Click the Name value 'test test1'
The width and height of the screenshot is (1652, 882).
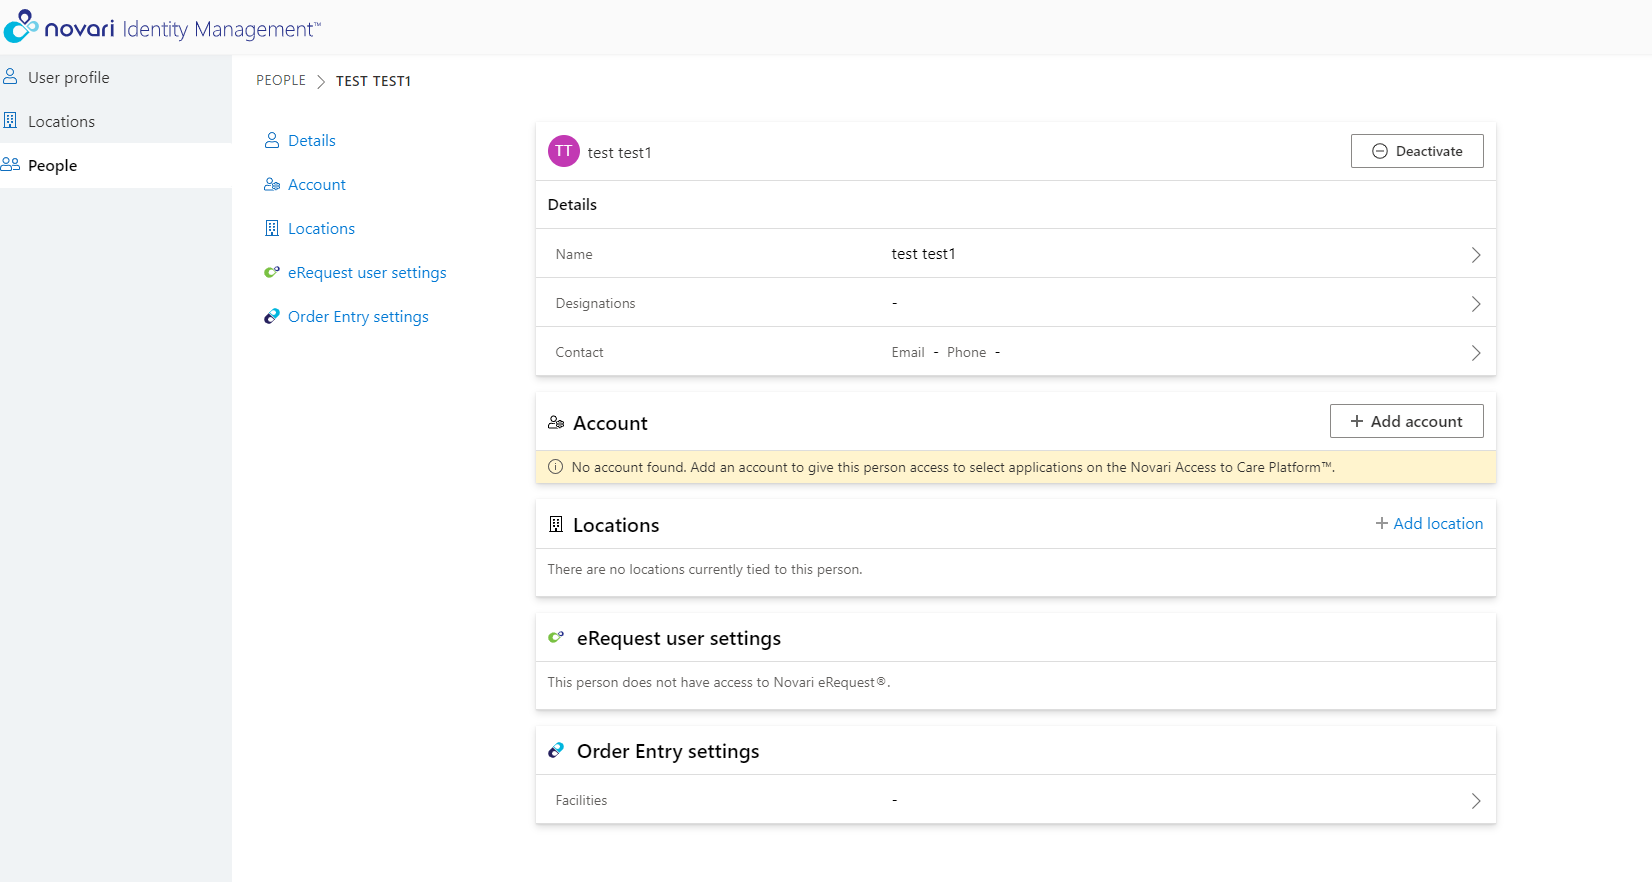[x=923, y=254]
